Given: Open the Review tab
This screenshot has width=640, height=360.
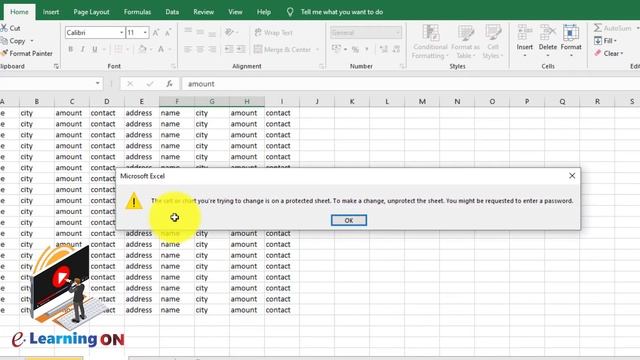Looking at the screenshot, I should click(x=203, y=12).
